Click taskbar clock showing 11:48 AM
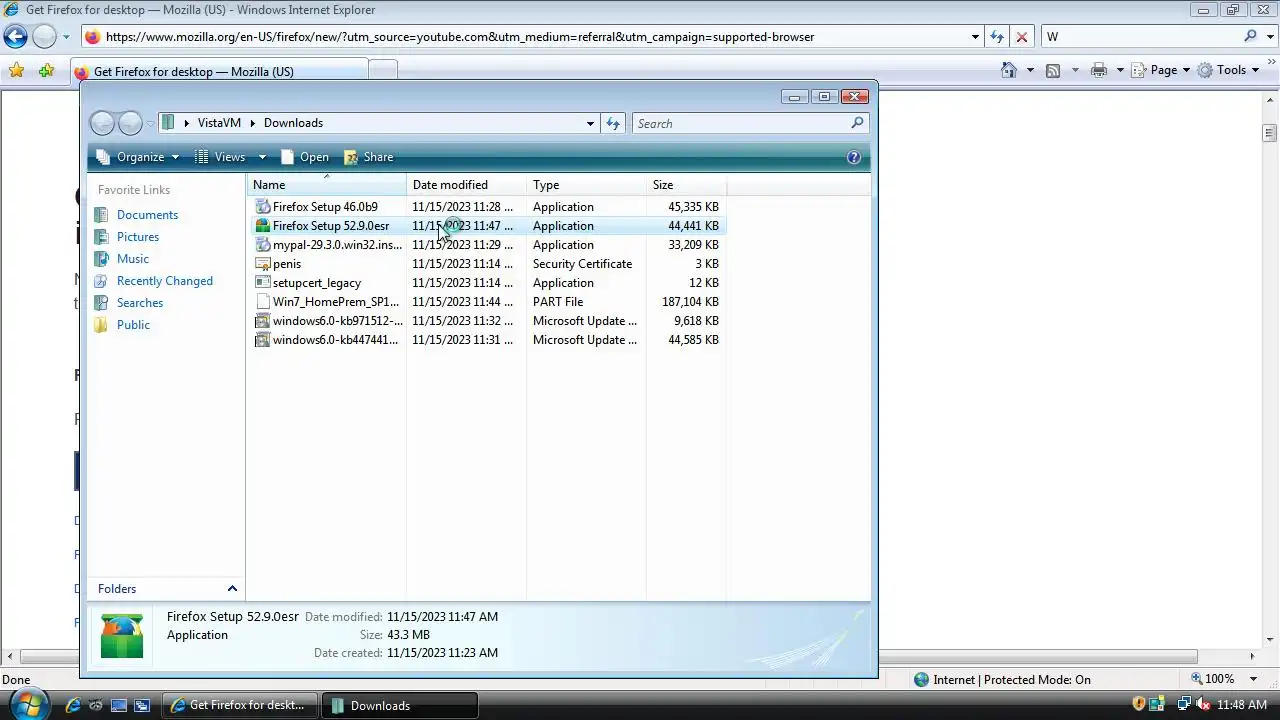Viewport: 1280px width, 720px height. click(1242, 705)
